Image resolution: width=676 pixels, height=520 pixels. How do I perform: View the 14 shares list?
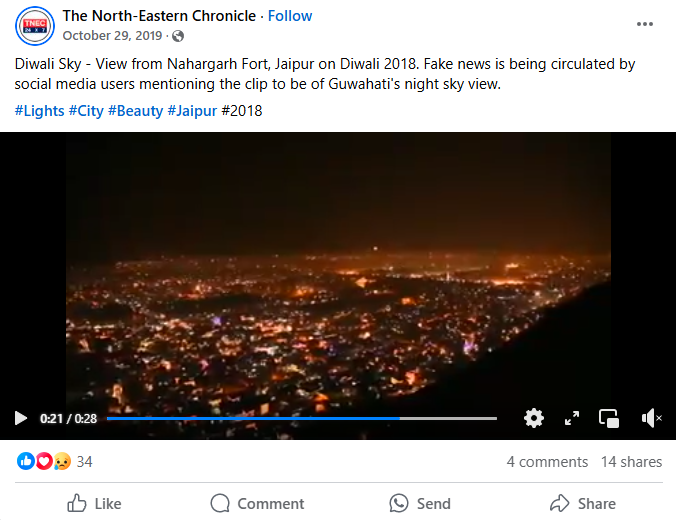point(631,462)
